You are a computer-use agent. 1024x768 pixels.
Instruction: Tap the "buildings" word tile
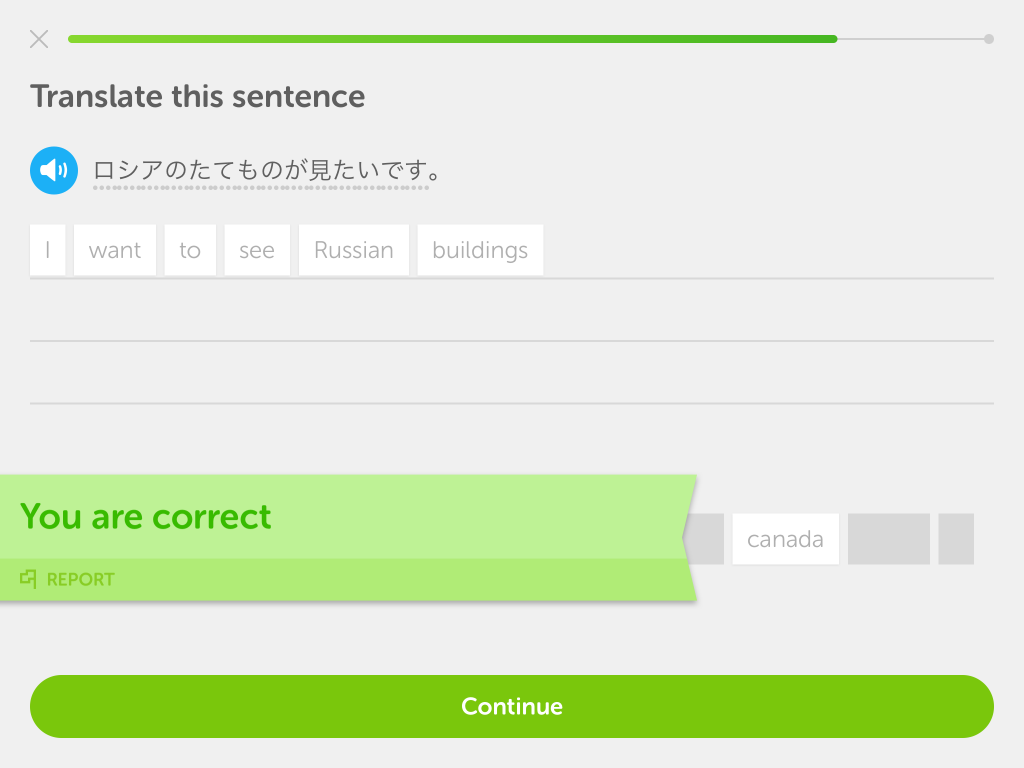pos(480,250)
